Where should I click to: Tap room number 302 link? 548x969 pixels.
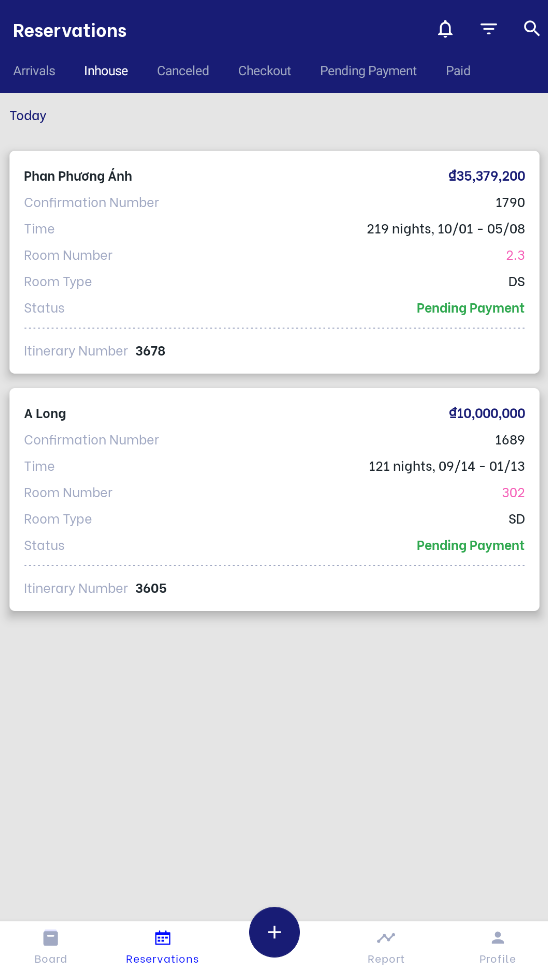513,493
